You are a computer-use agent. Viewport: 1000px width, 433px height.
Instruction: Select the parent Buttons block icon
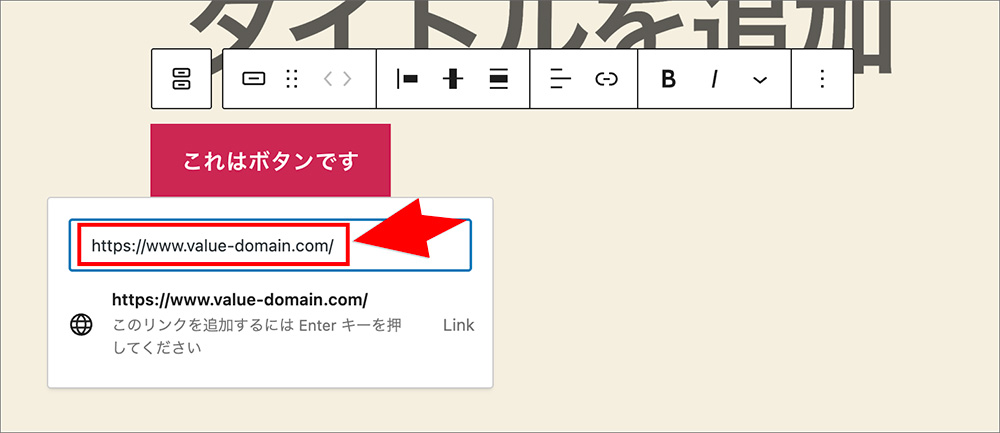(x=181, y=79)
